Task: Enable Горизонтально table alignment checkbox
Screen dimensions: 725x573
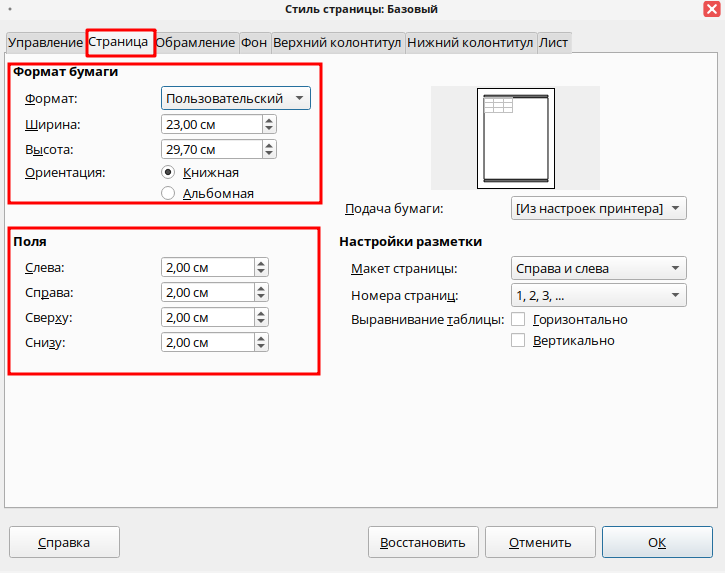Action: pos(518,319)
